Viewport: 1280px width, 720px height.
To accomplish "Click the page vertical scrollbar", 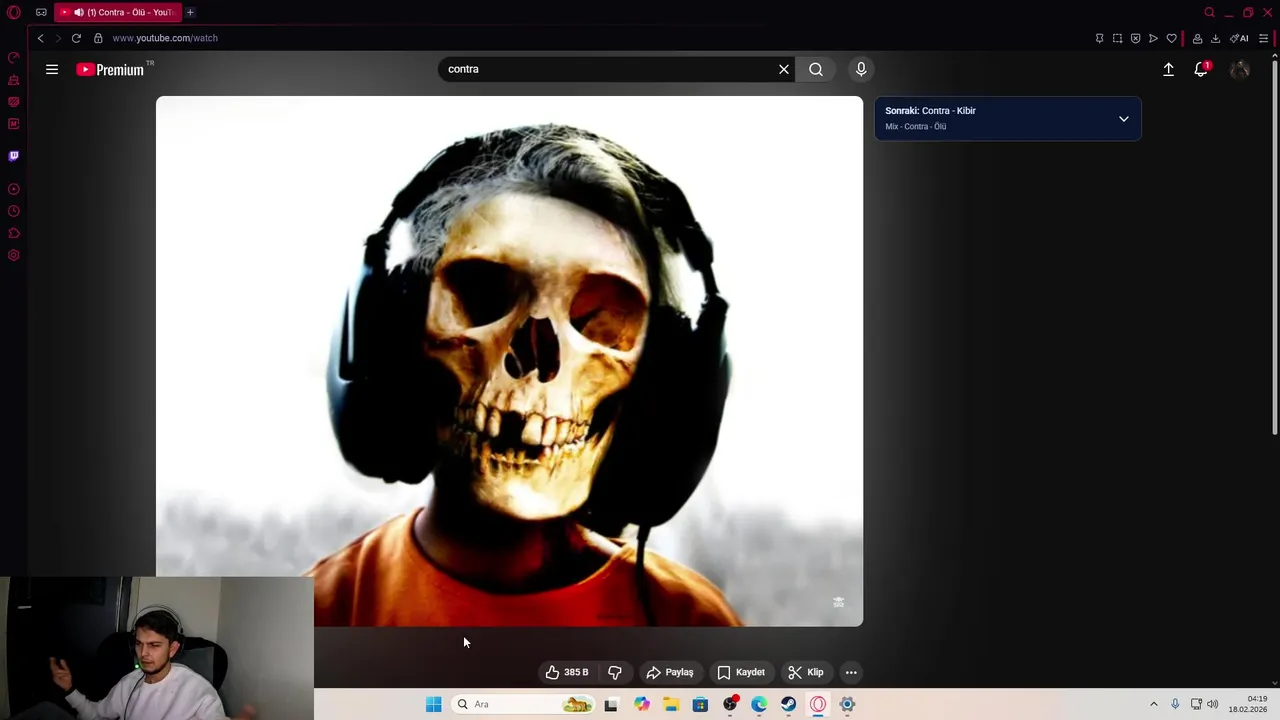I will click(1274, 250).
